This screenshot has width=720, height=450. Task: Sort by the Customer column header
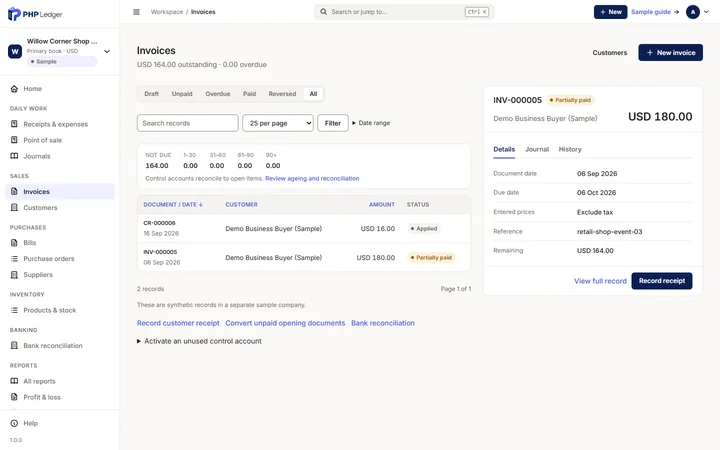coord(242,204)
